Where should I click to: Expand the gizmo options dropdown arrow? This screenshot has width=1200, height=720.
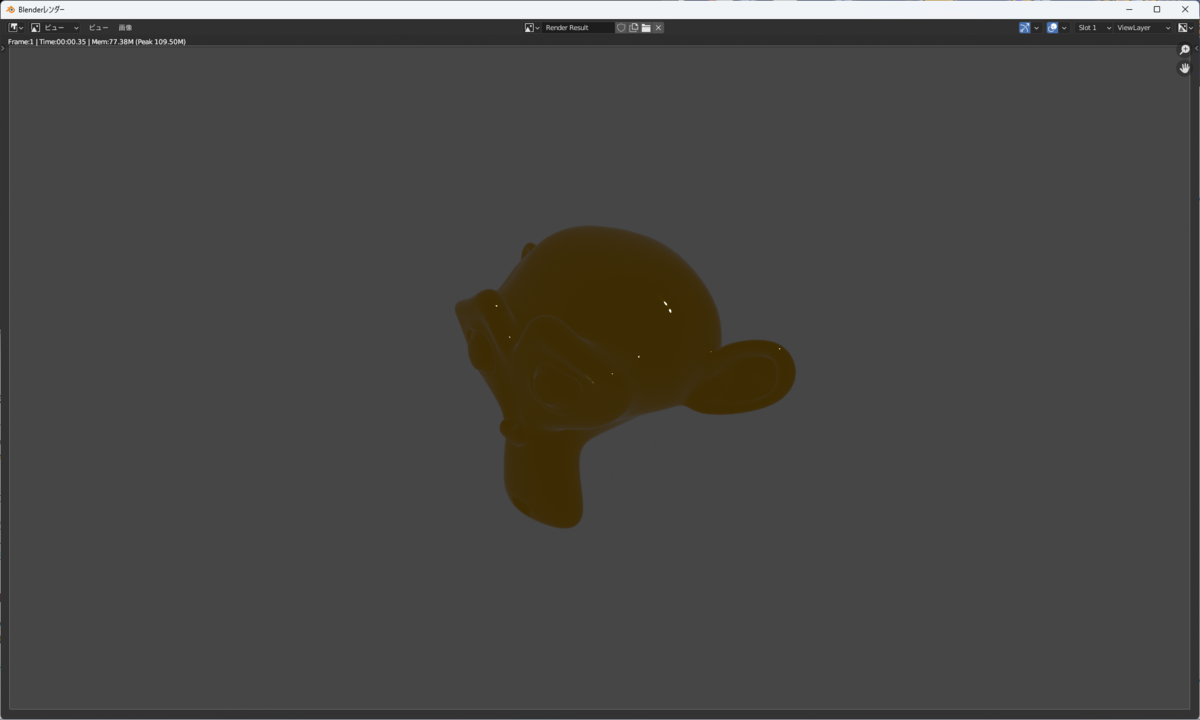click(x=1036, y=28)
